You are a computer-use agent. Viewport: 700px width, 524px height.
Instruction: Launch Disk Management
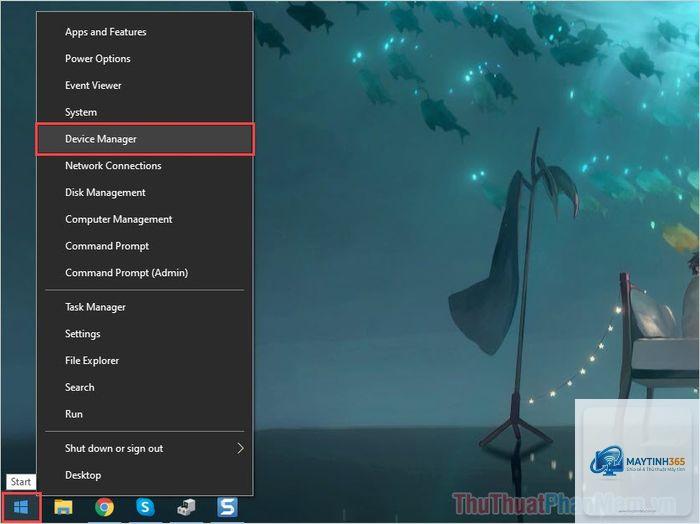pyautogui.click(x=145, y=192)
